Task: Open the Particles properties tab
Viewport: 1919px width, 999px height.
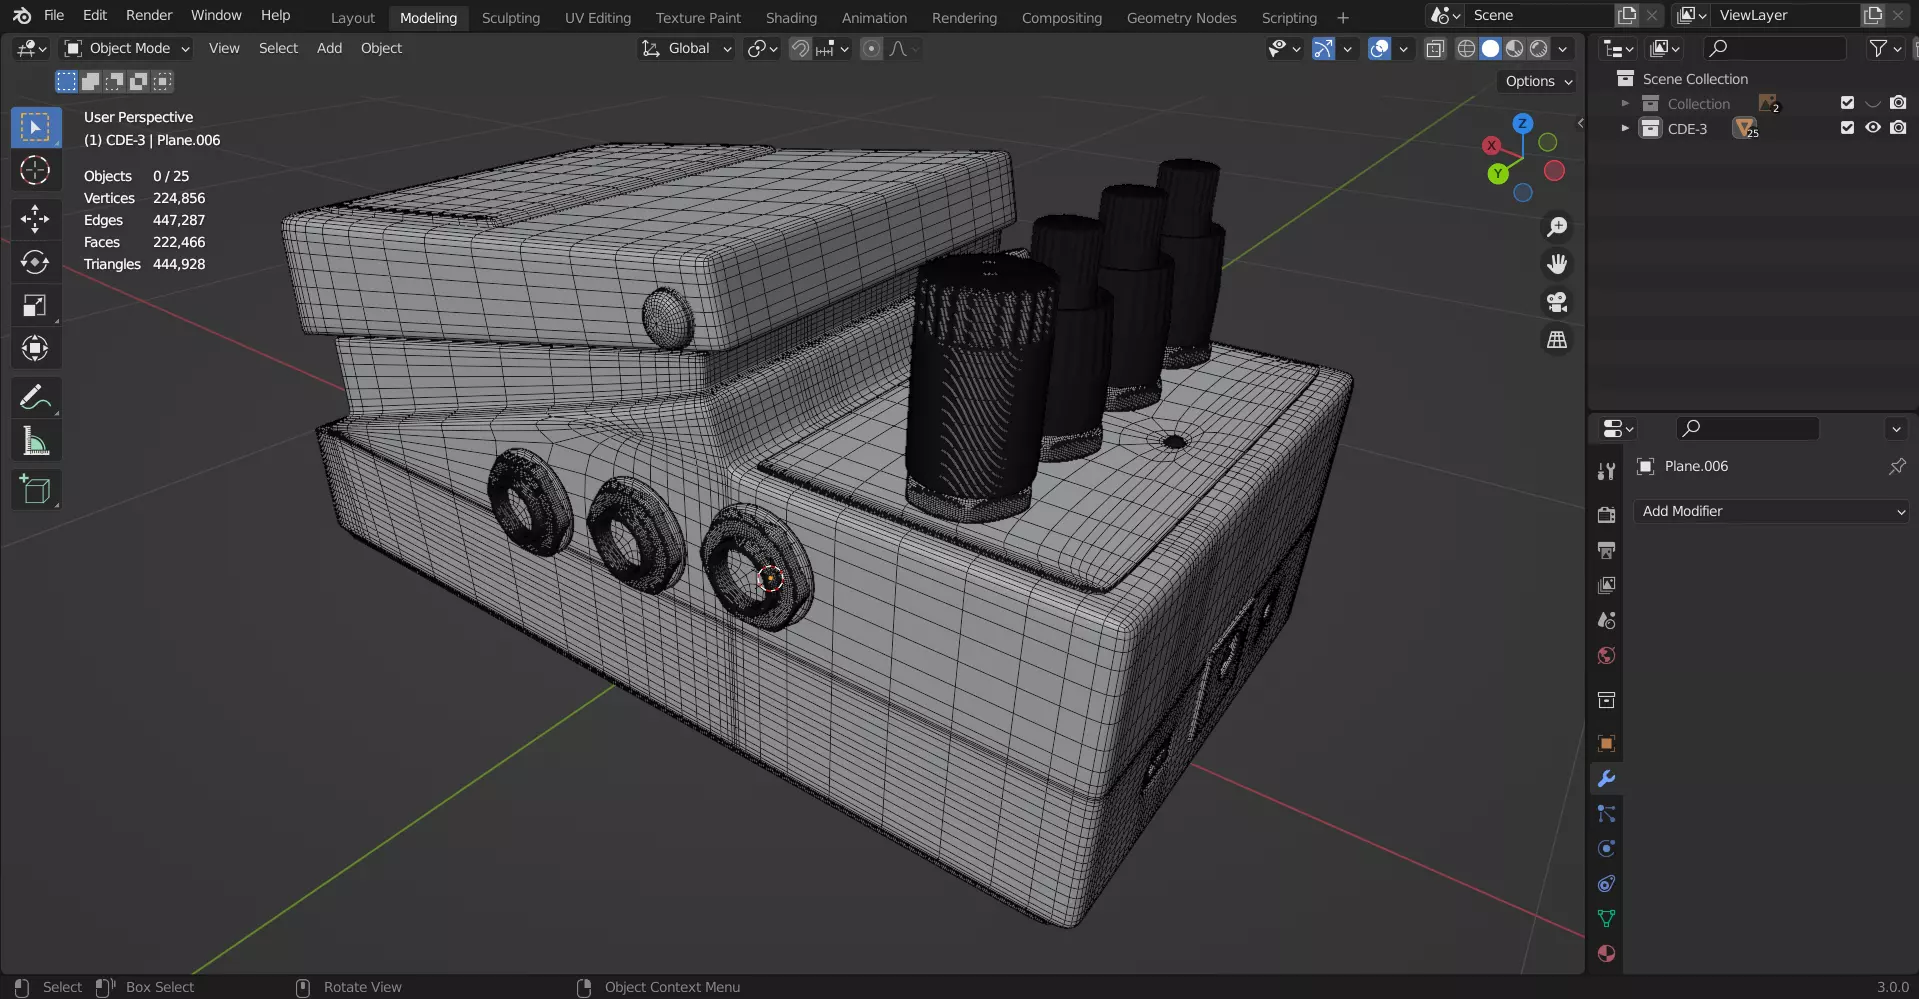Action: 1606,814
